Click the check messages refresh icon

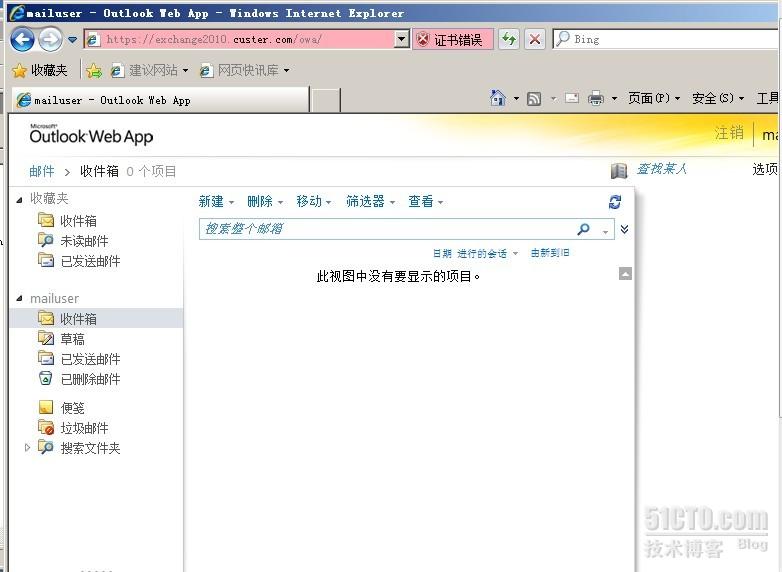(x=615, y=202)
